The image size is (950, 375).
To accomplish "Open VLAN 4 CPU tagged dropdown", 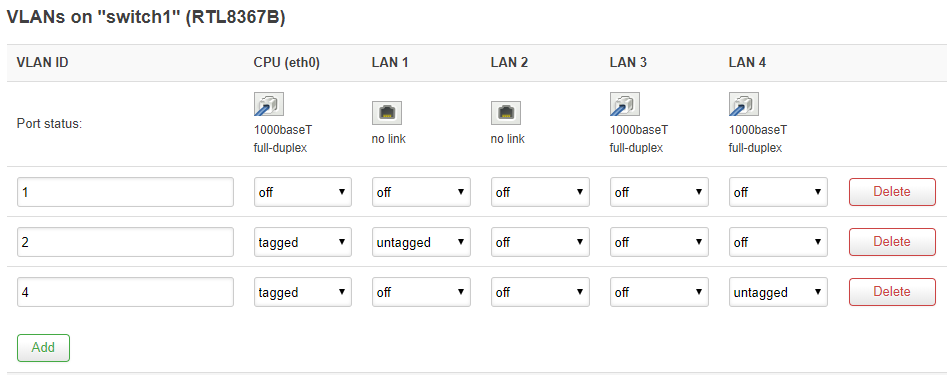I will (302, 292).
